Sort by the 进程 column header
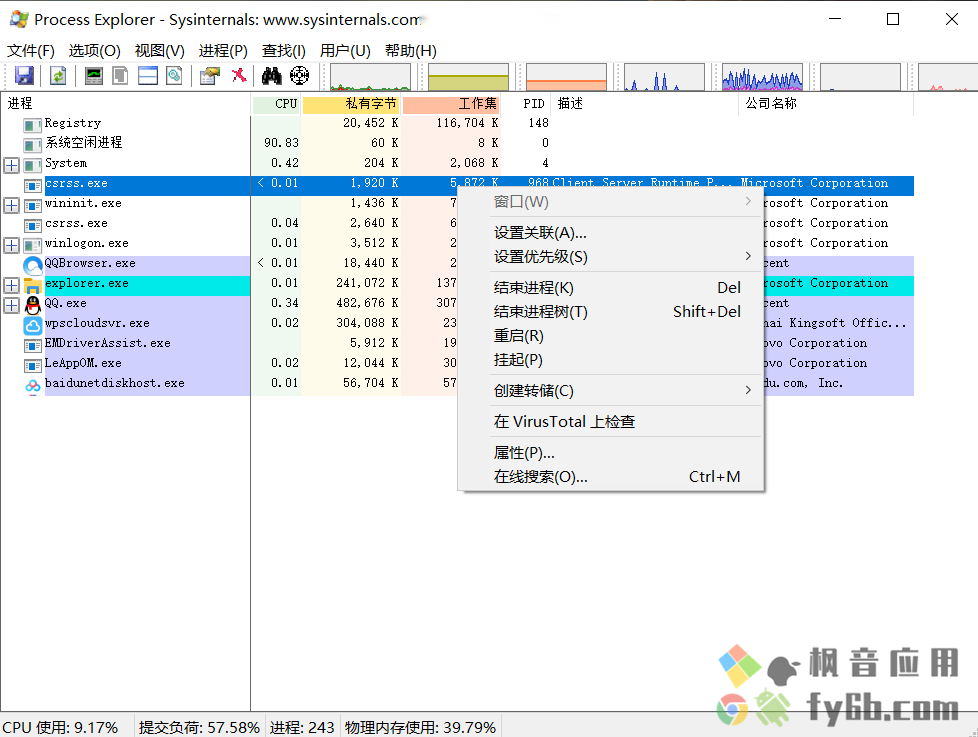 (x=126, y=104)
